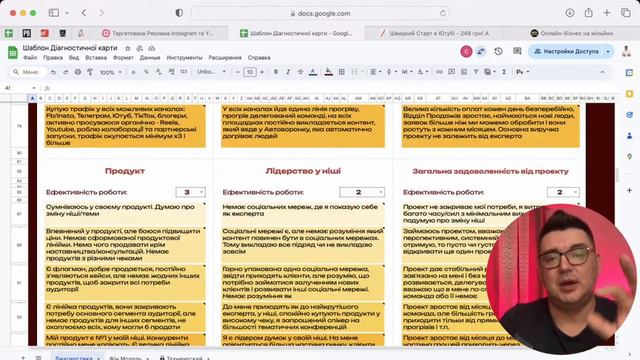Toggle the Safari sidebar icon
Image resolution: width=640 pixels, height=360 pixels.
pyautogui.click(x=54, y=13)
